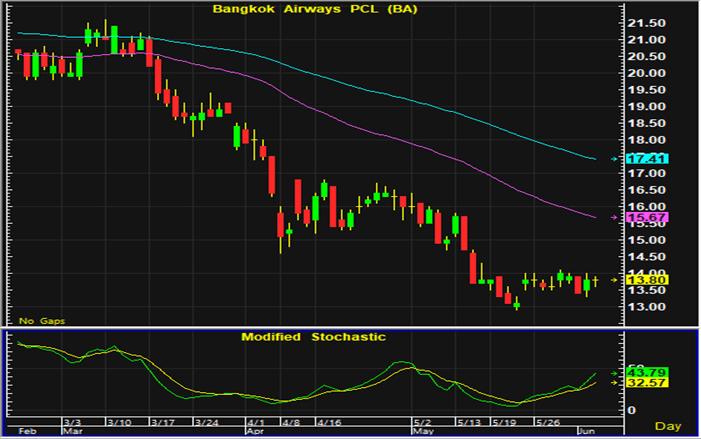Image resolution: width=701 pixels, height=439 pixels.
Task: Click the magenta arrow beside the 15.67 label
Action: pyautogui.click(x=614, y=217)
